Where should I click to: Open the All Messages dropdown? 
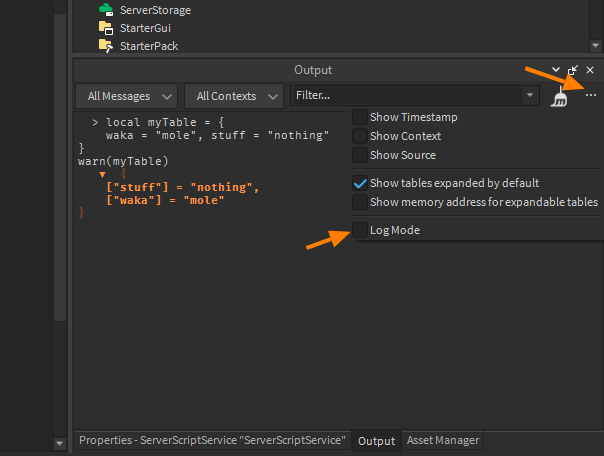[x=127, y=96]
